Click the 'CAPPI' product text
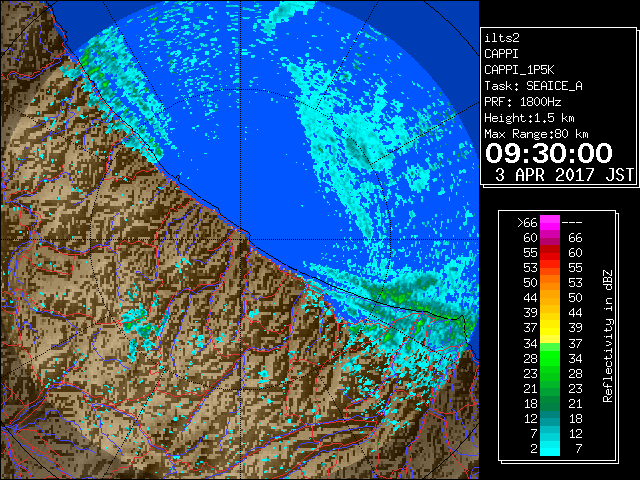The height and width of the screenshot is (480, 640). [501, 54]
